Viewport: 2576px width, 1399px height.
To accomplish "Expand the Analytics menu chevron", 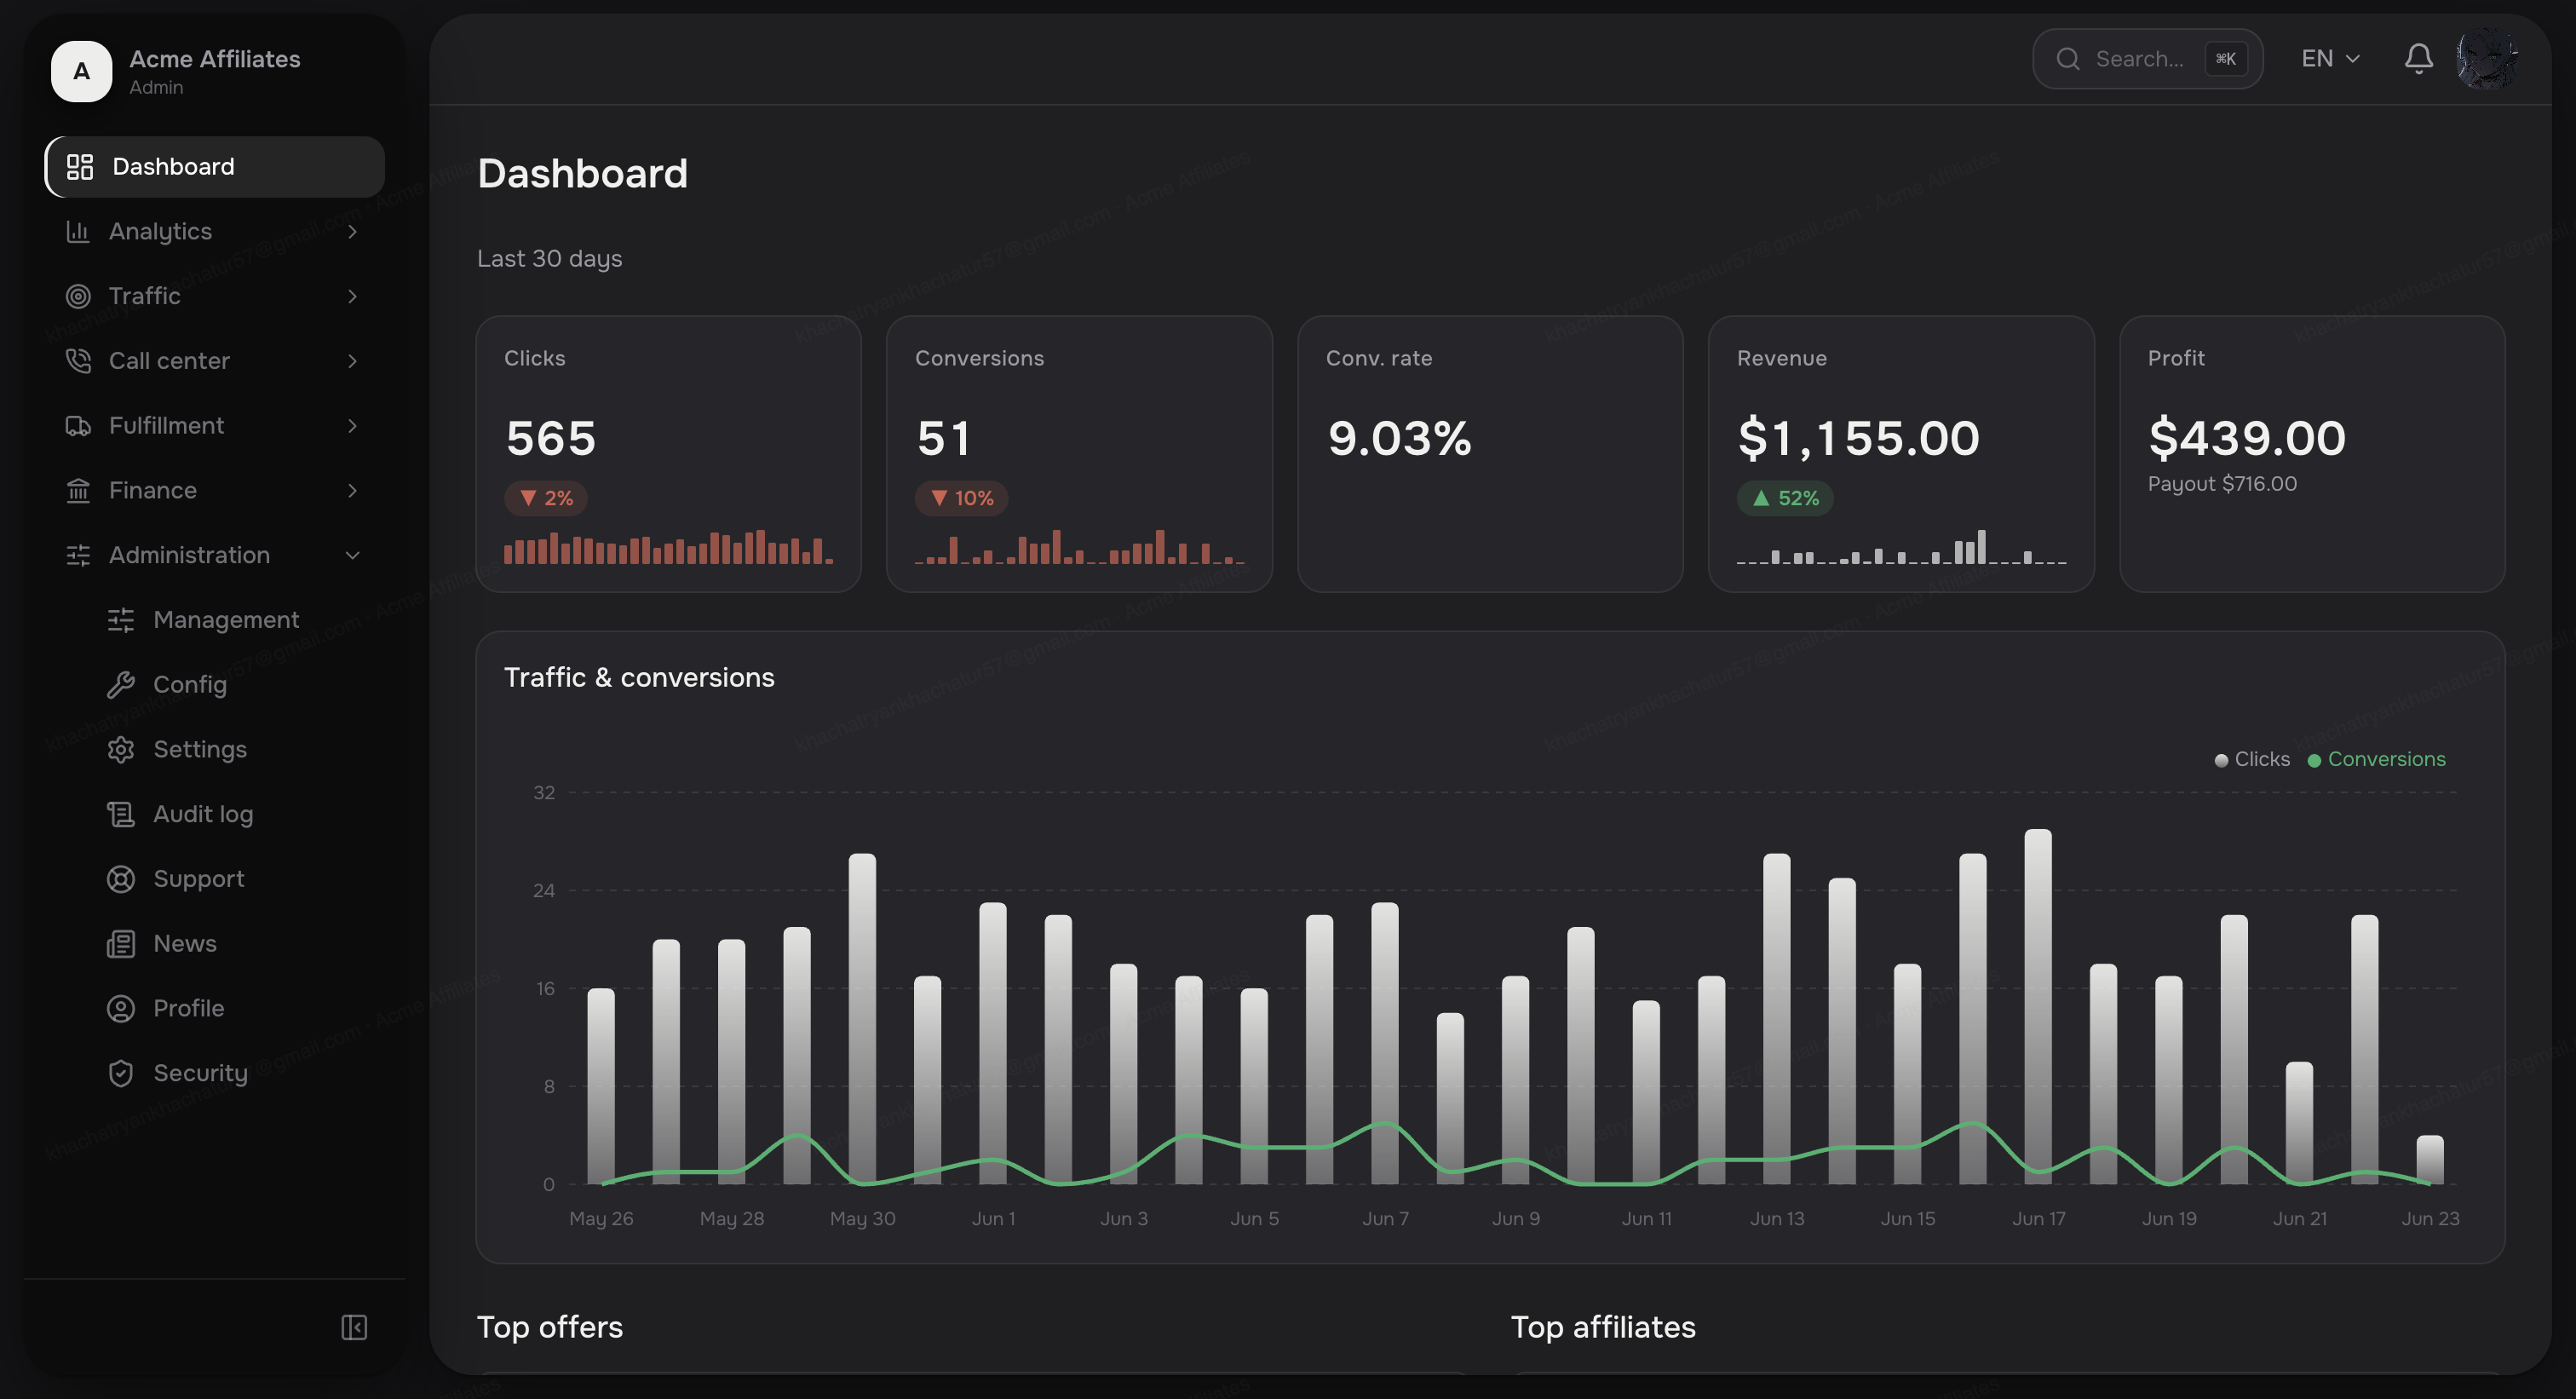I will pyautogui.click(x=352, y=231).
